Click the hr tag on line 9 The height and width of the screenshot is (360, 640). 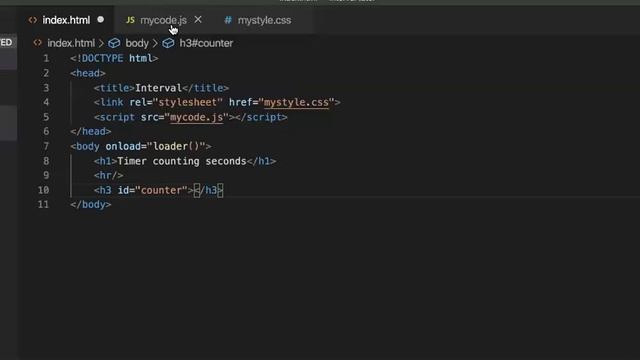point(109,176)
